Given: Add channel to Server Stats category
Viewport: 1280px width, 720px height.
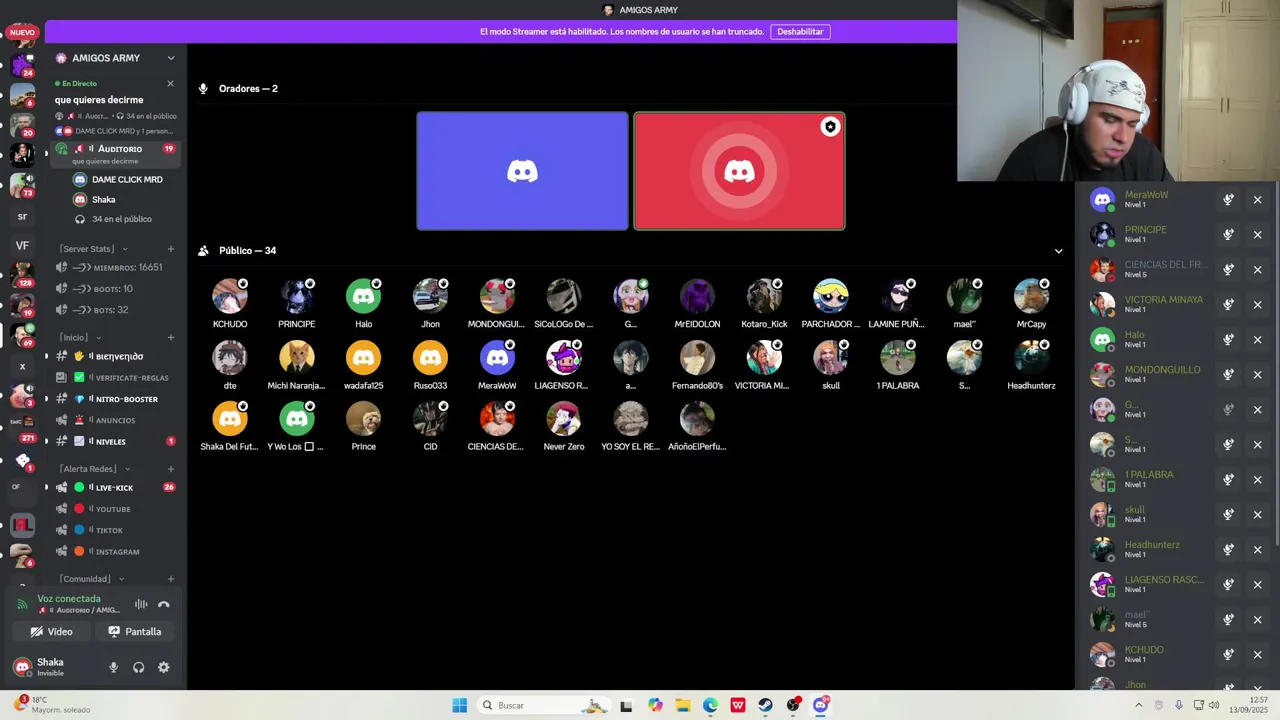Looking at the screenshot, I should 171,249.
